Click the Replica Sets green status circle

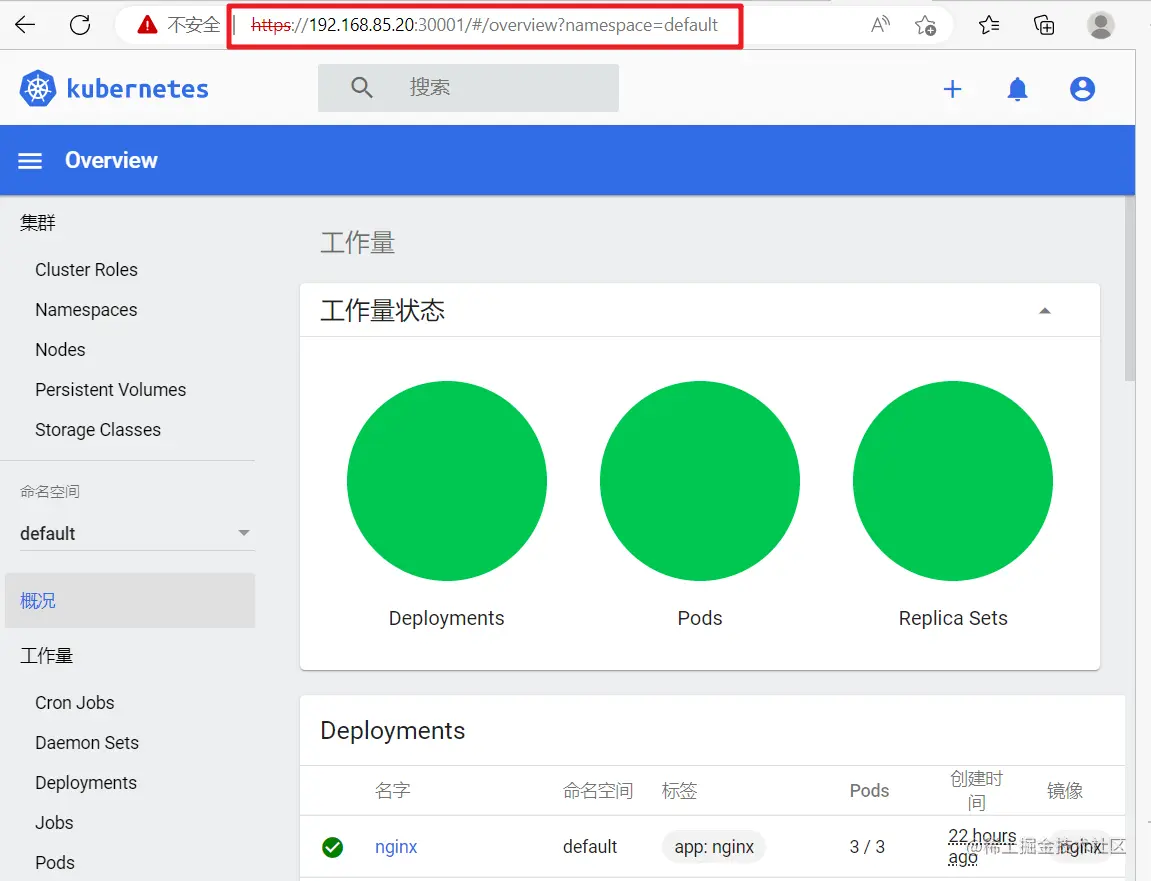[x=953, y=481]
